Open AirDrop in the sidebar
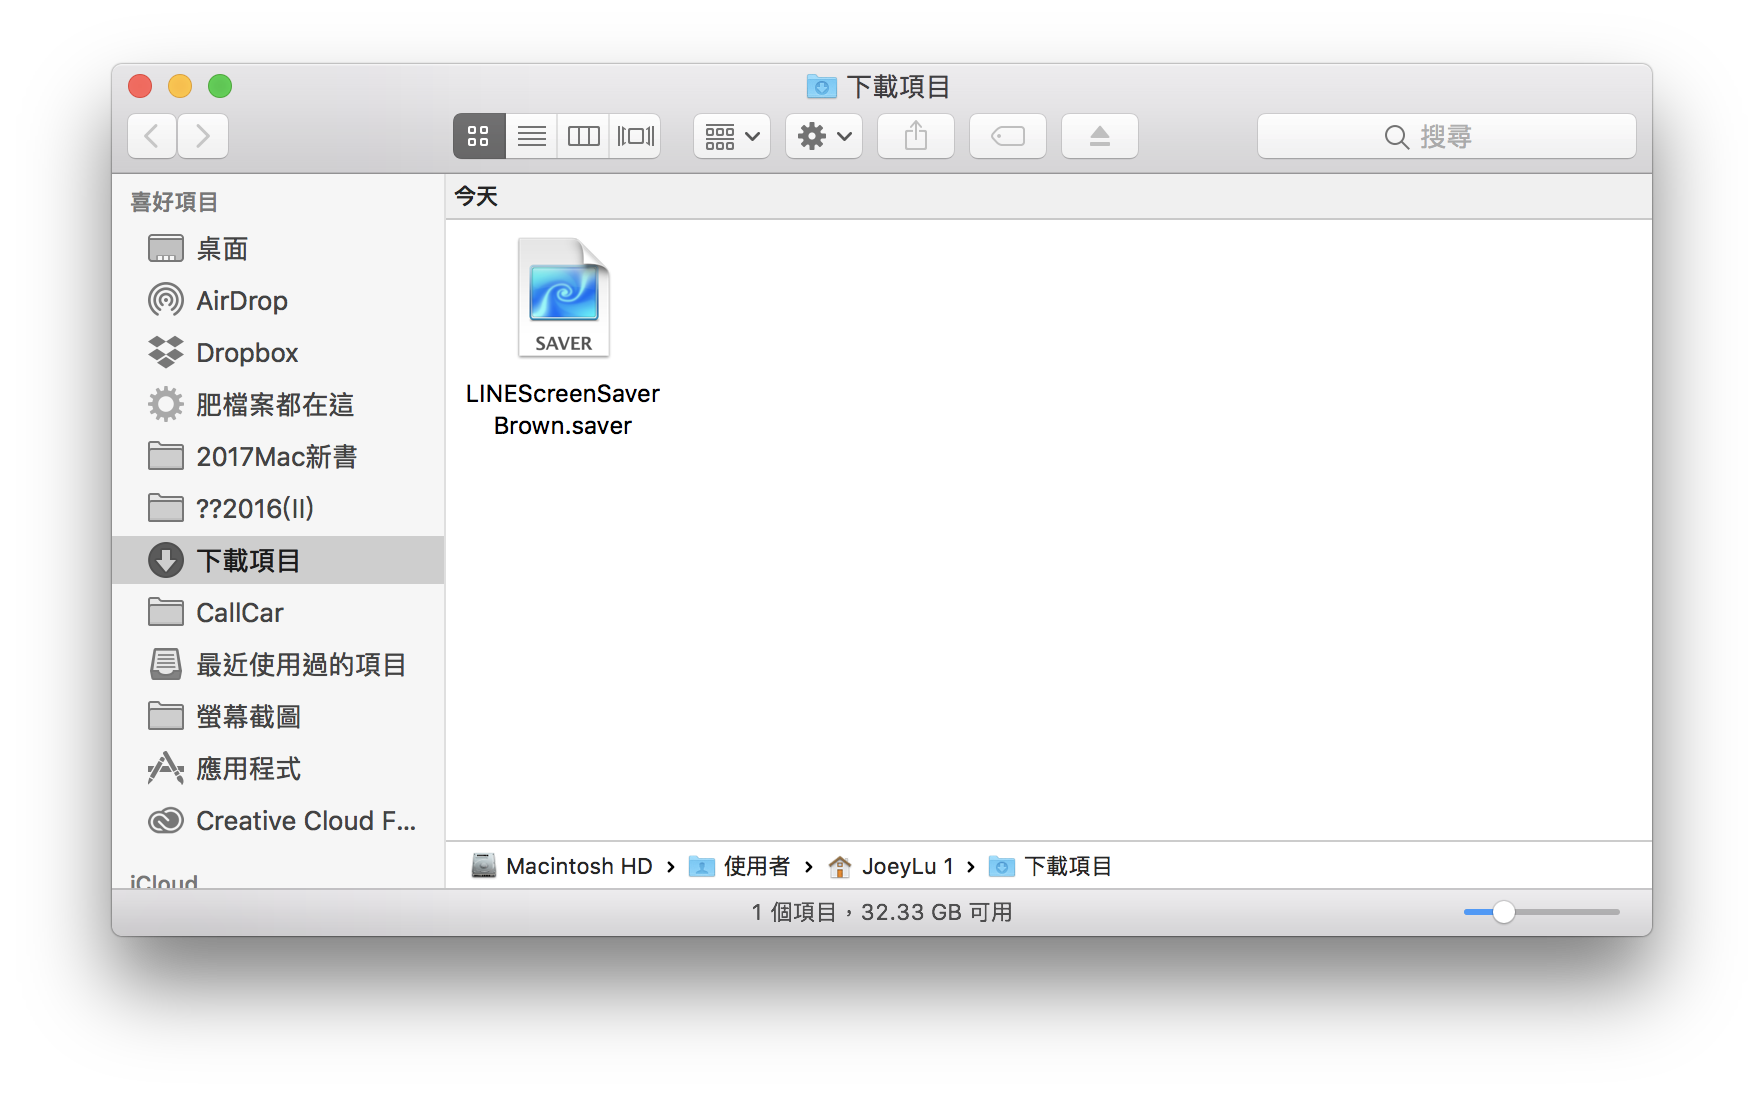This screenshot has height=1096, width=1764. (278, 301)
